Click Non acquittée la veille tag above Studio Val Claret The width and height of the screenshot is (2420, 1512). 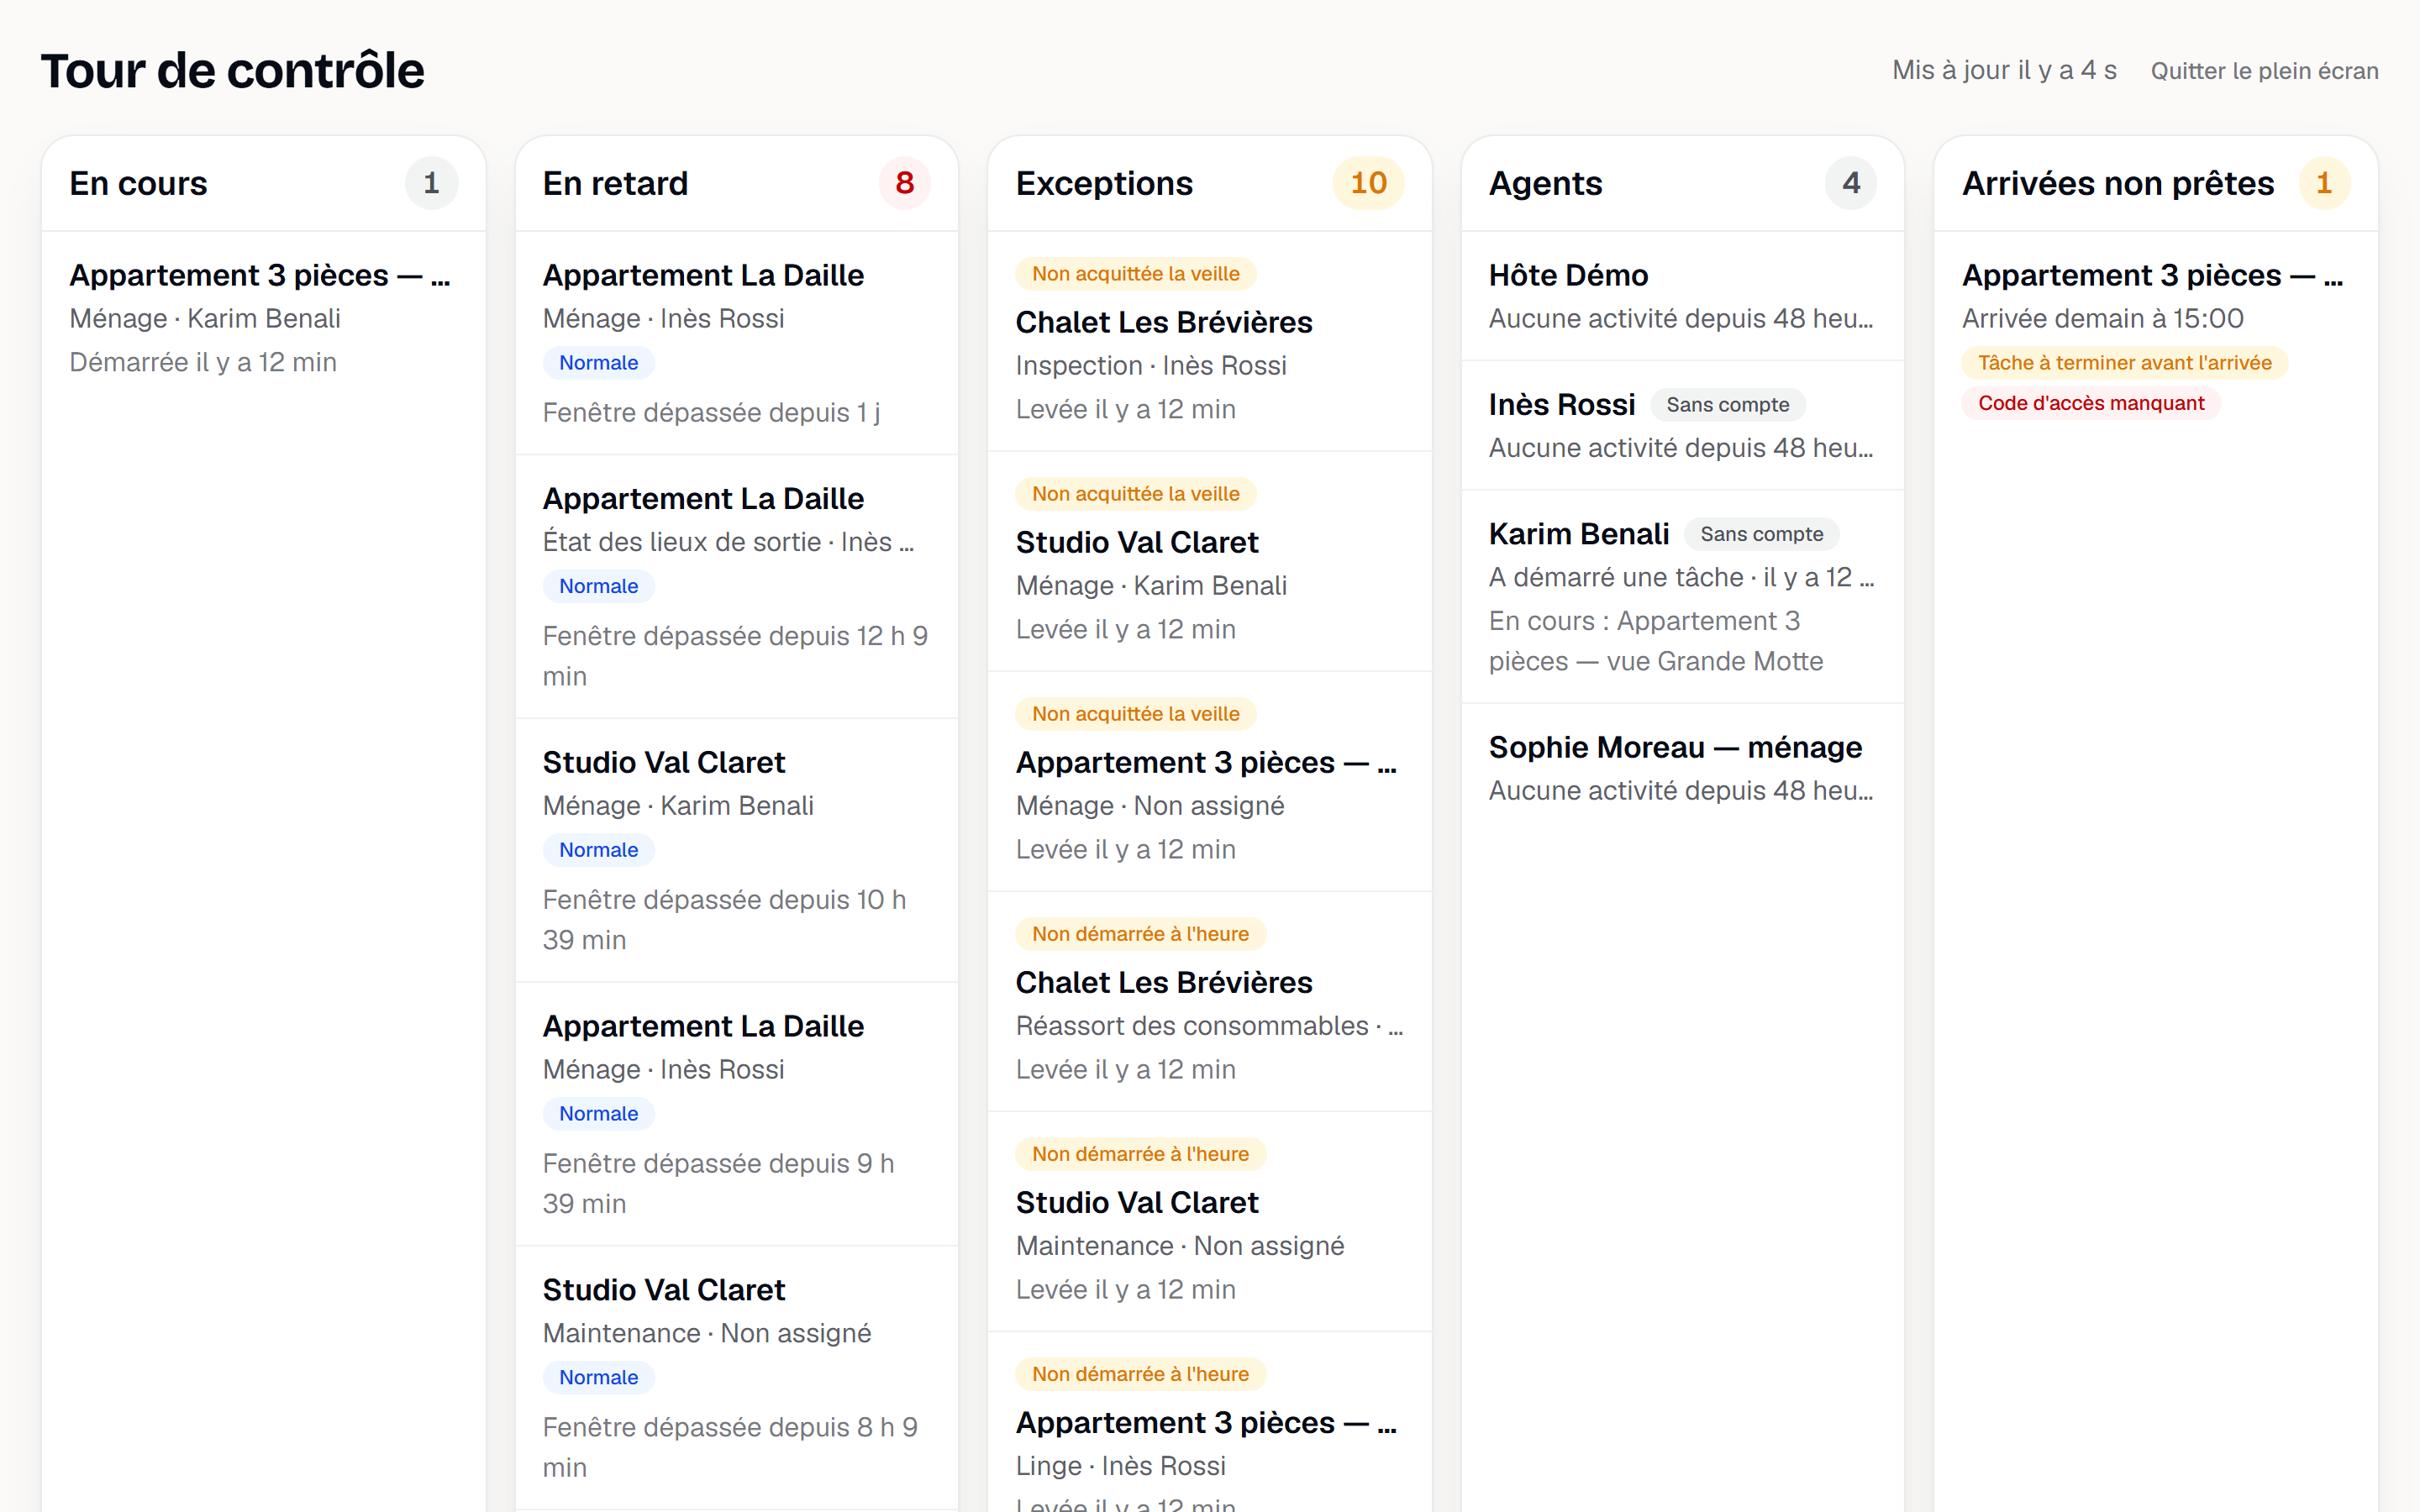click(1136, 494)
